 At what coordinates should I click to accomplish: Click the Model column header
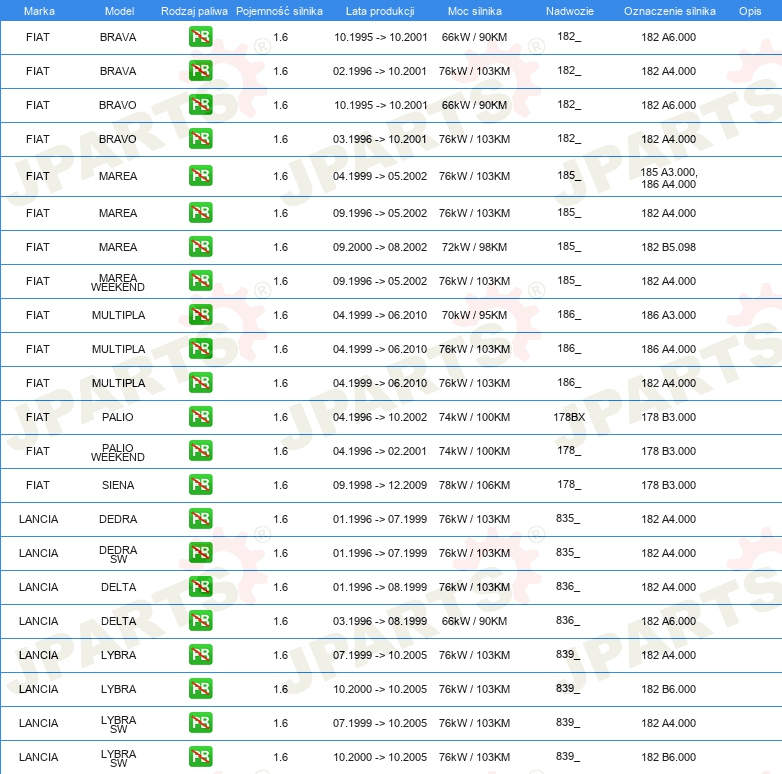[119, 11]
